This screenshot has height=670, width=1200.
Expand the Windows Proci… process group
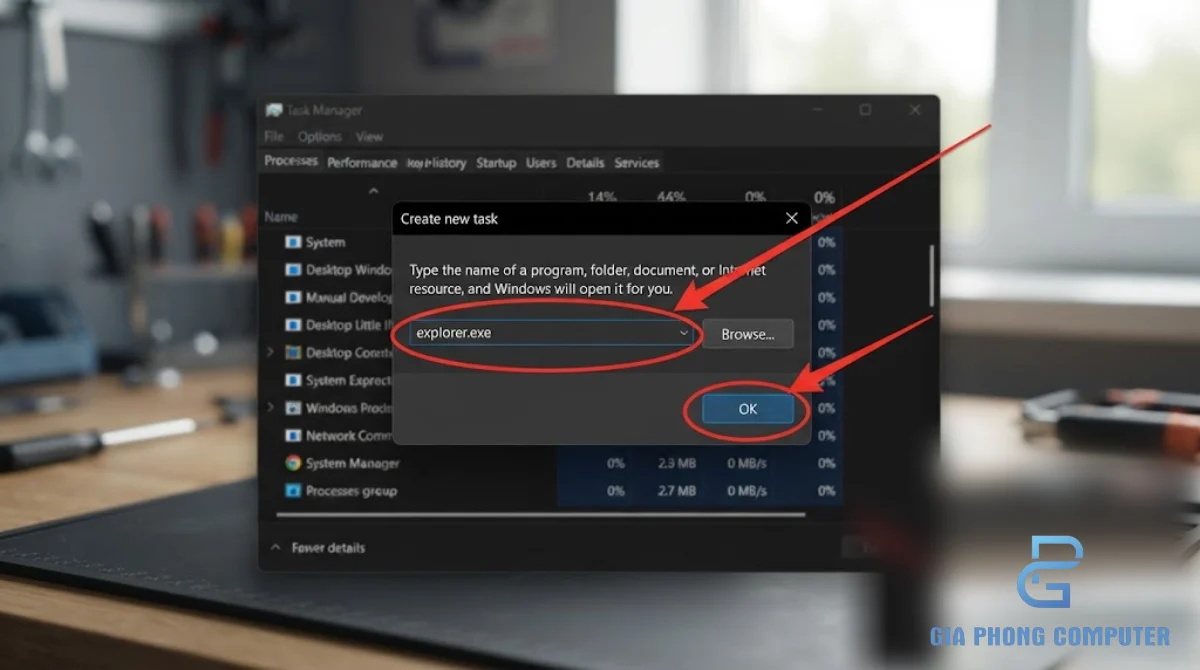[x=271, y=408]
